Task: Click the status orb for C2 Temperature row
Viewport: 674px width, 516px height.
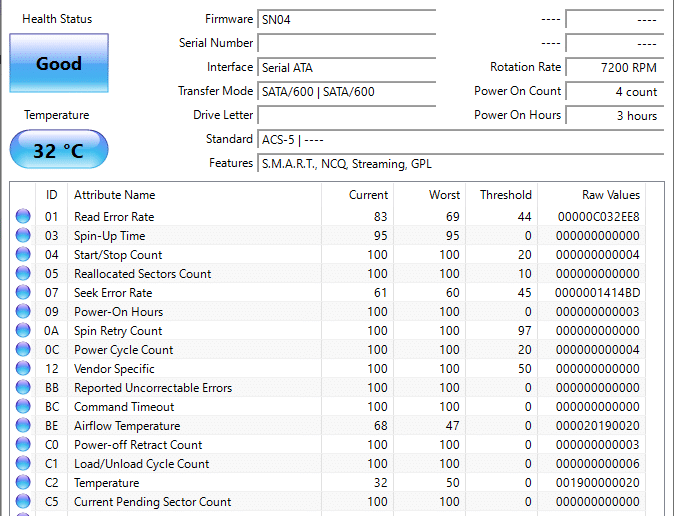Action: coord(23,482)
